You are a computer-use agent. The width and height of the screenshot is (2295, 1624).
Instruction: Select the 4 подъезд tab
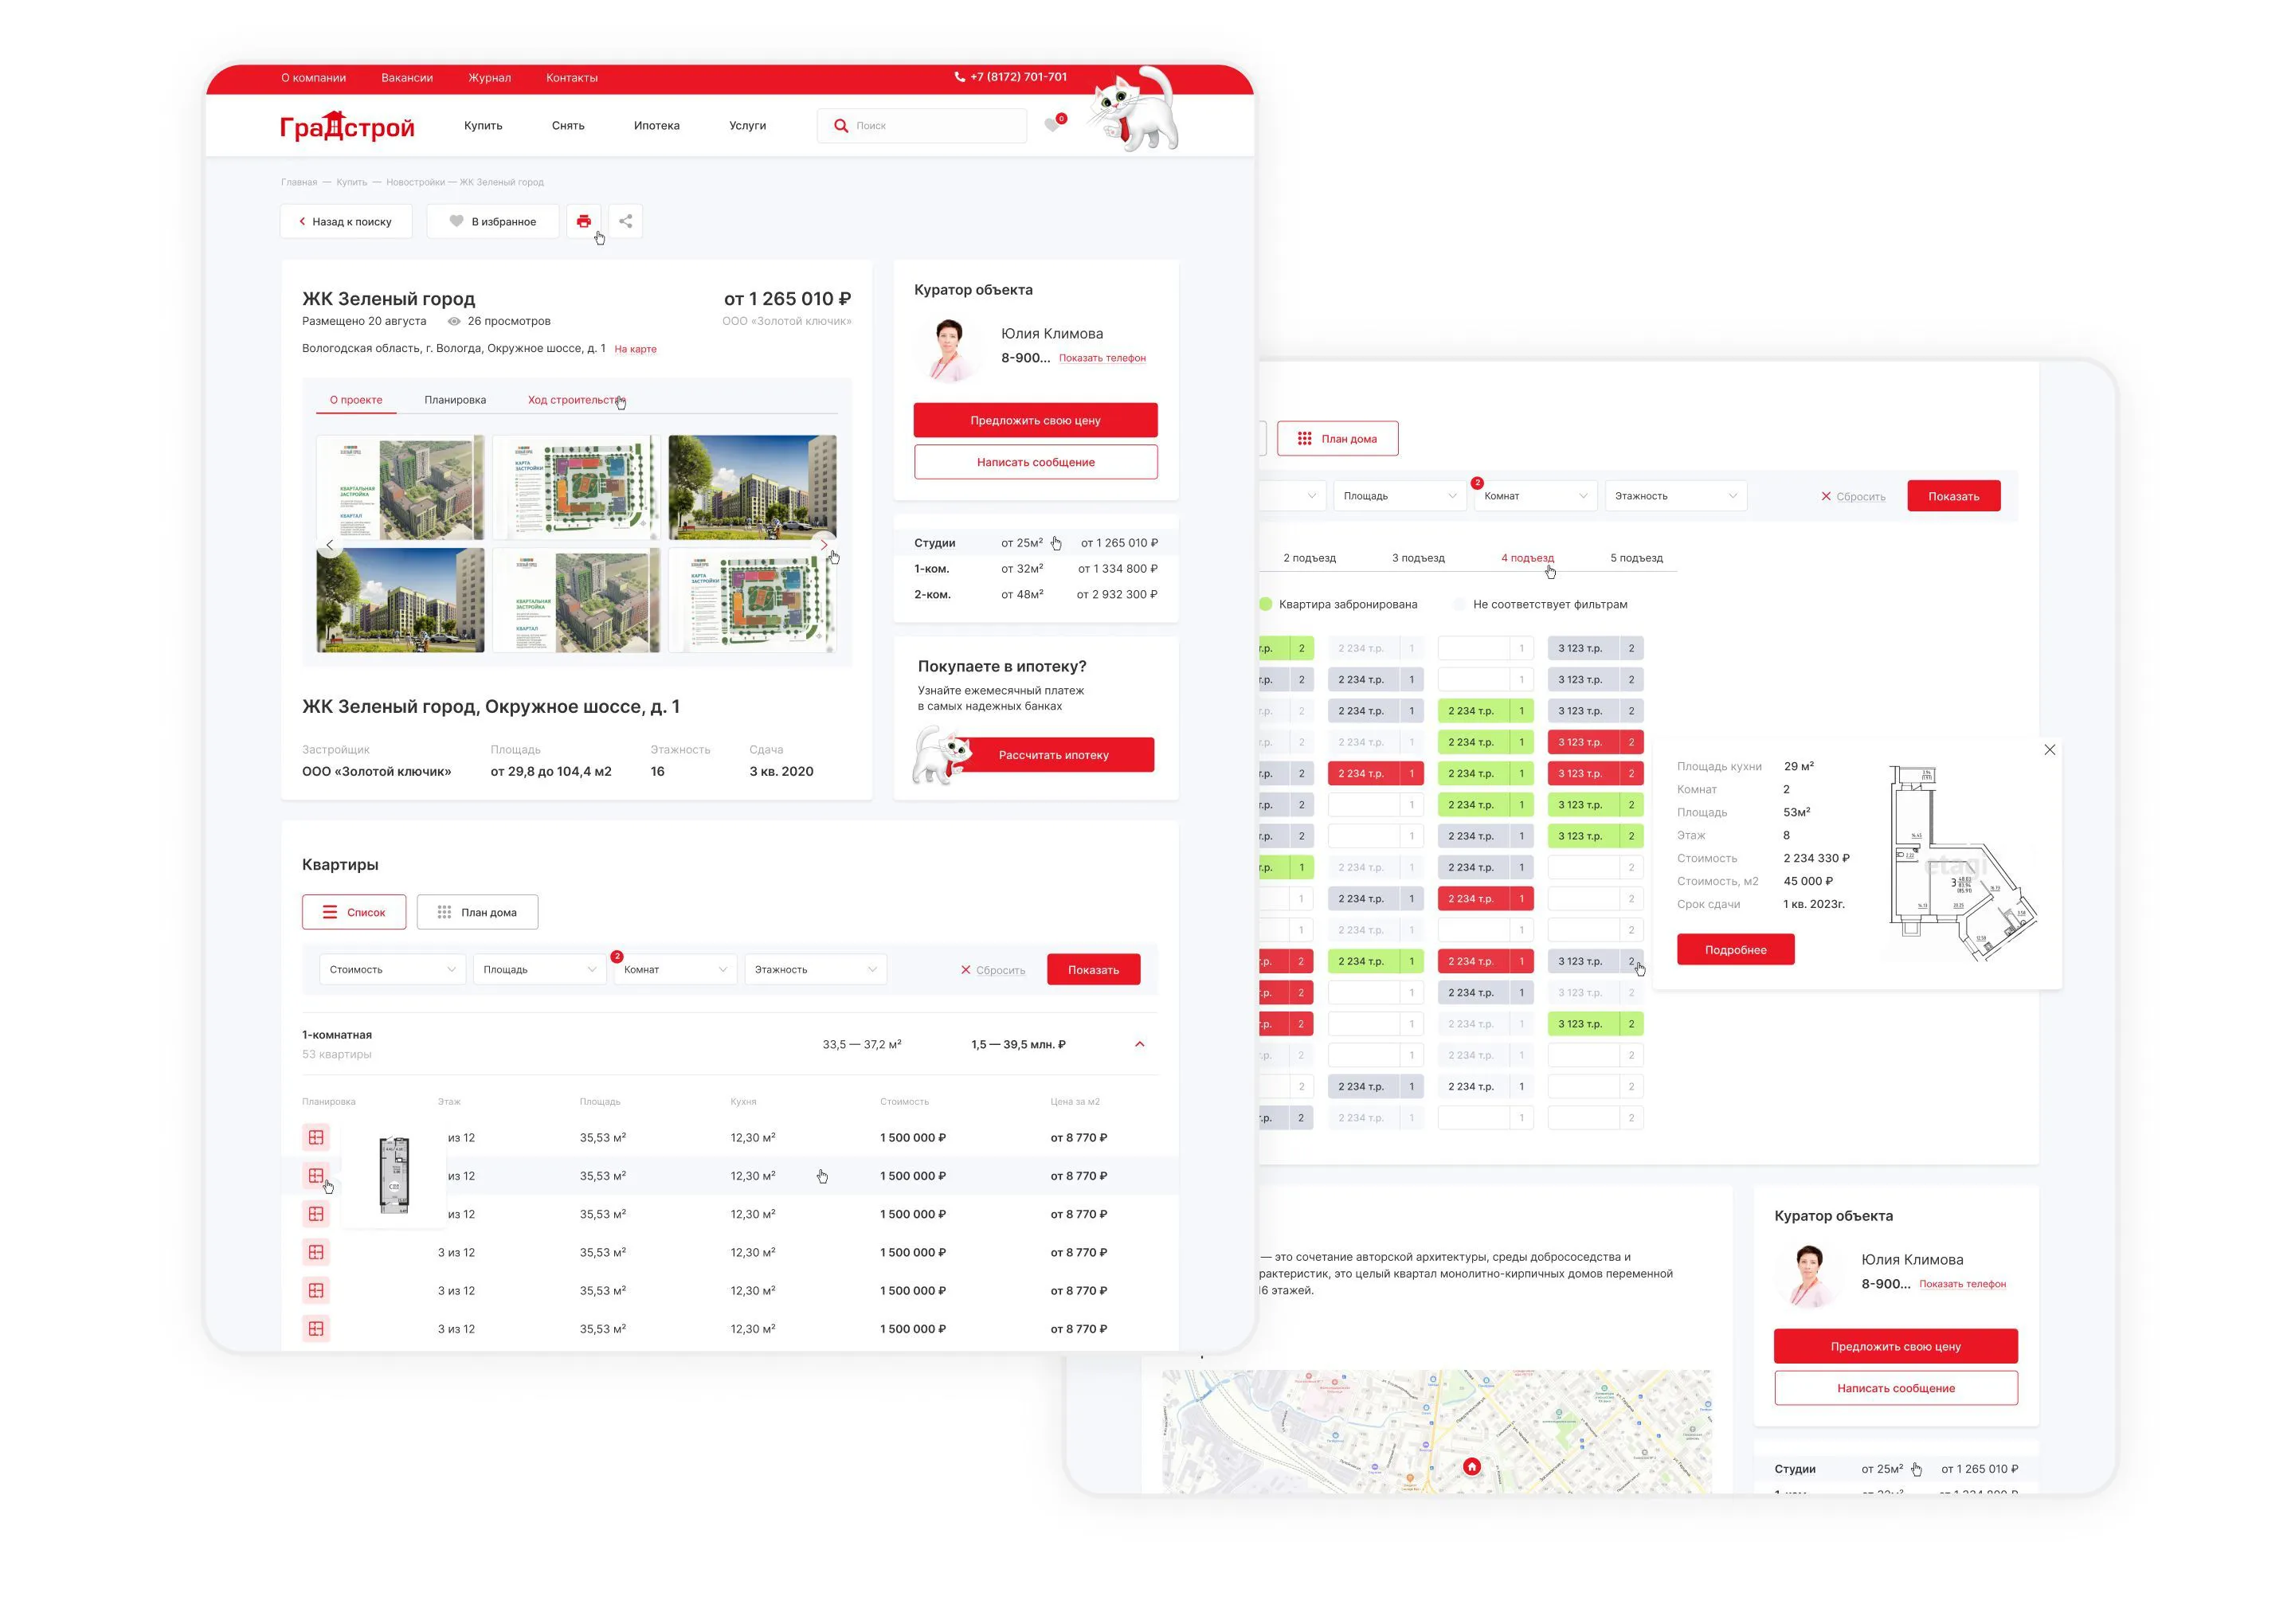1527,558
